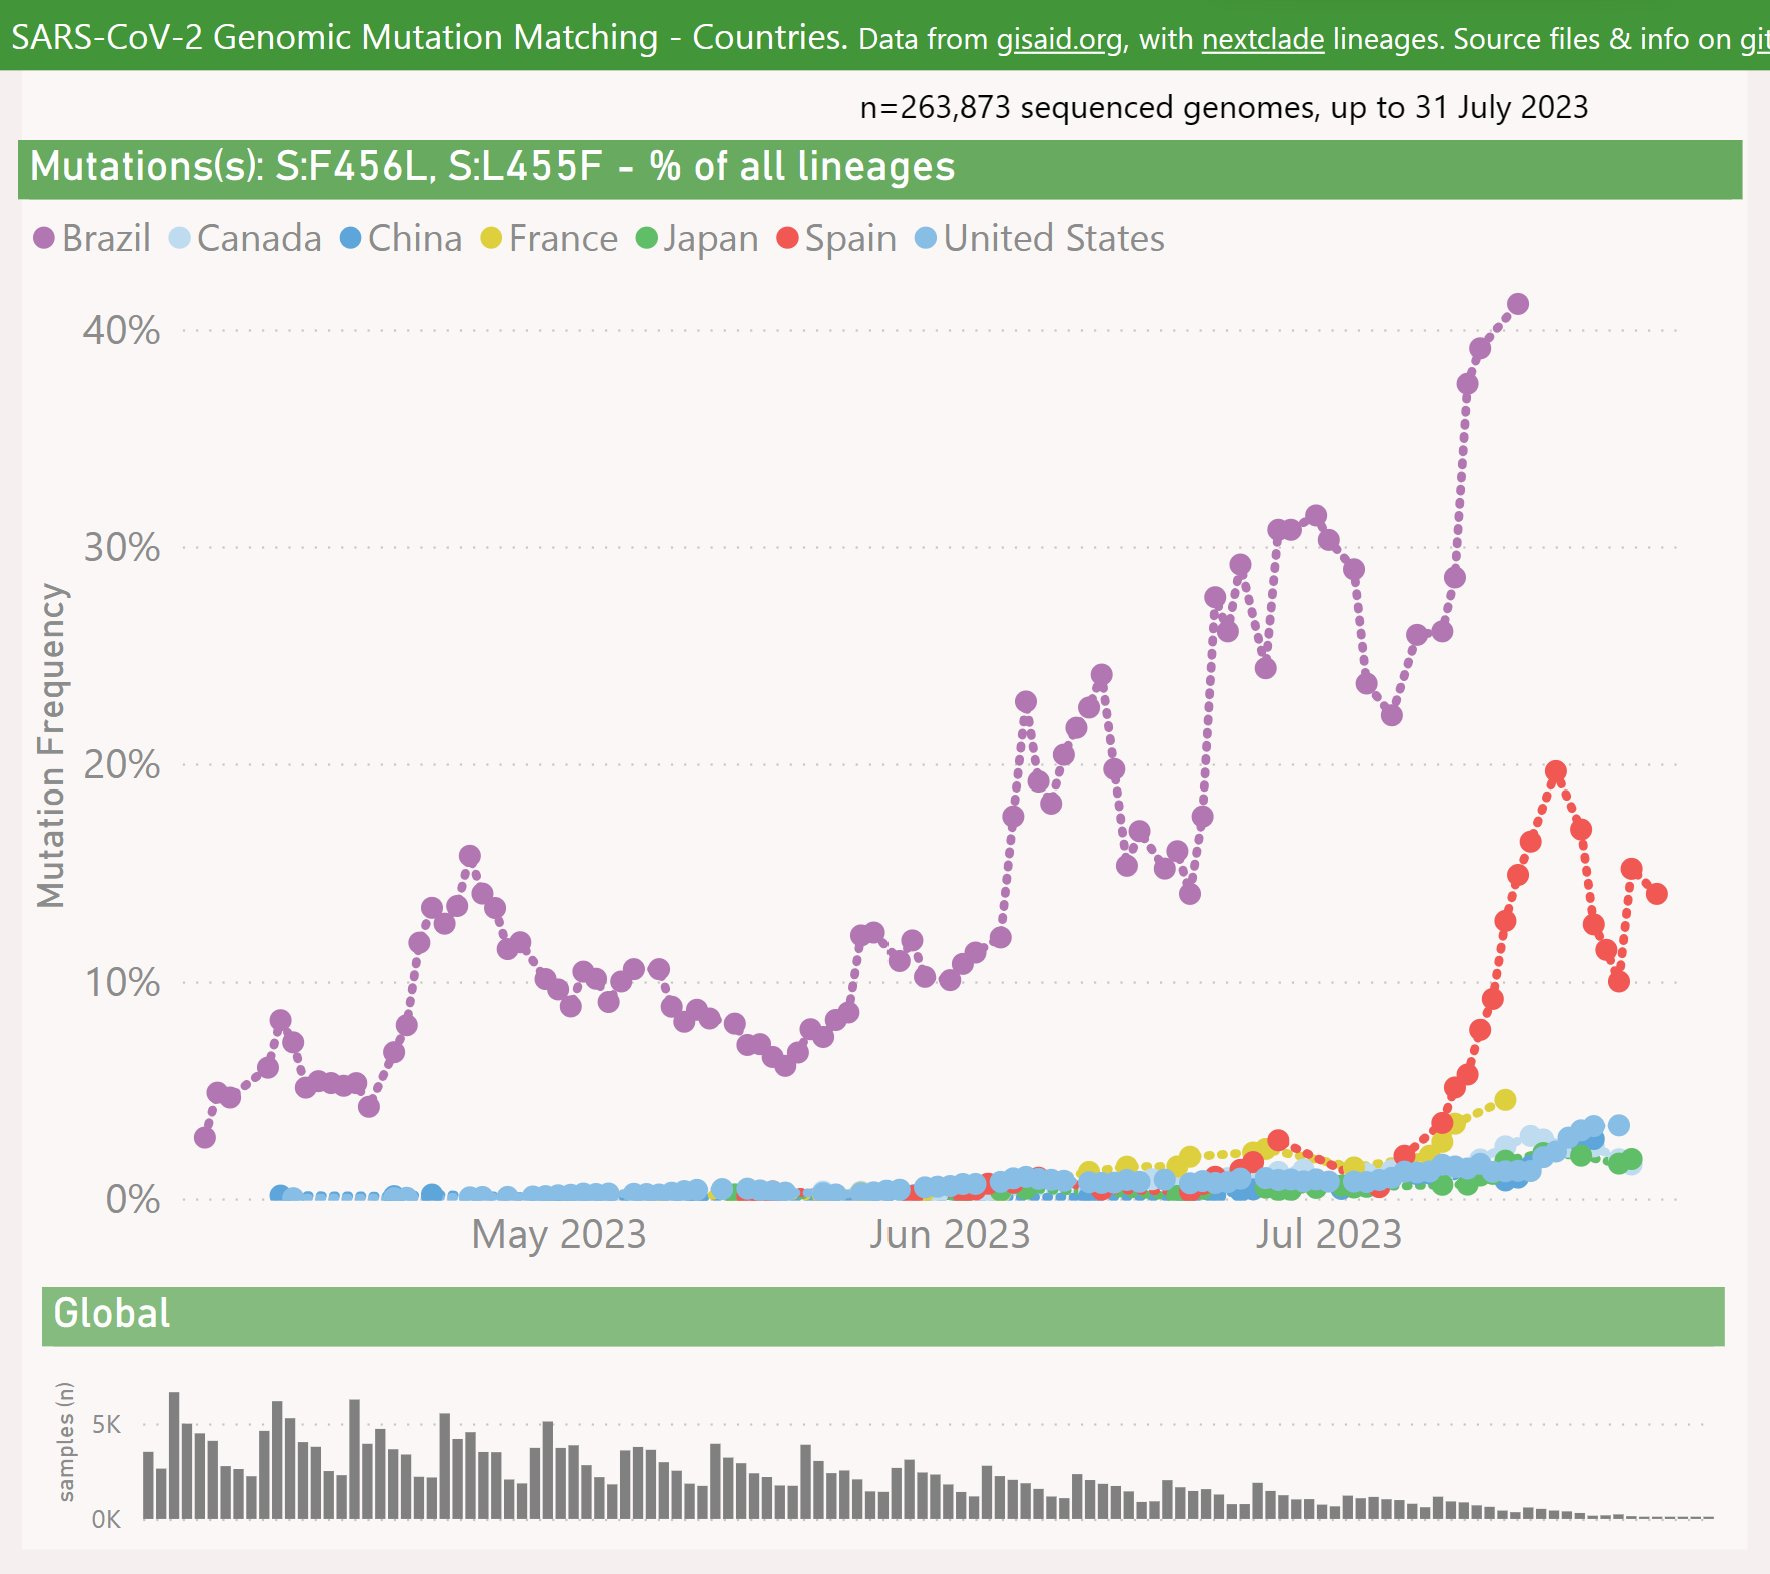Click the France yellow legend dot

[491, 238]
